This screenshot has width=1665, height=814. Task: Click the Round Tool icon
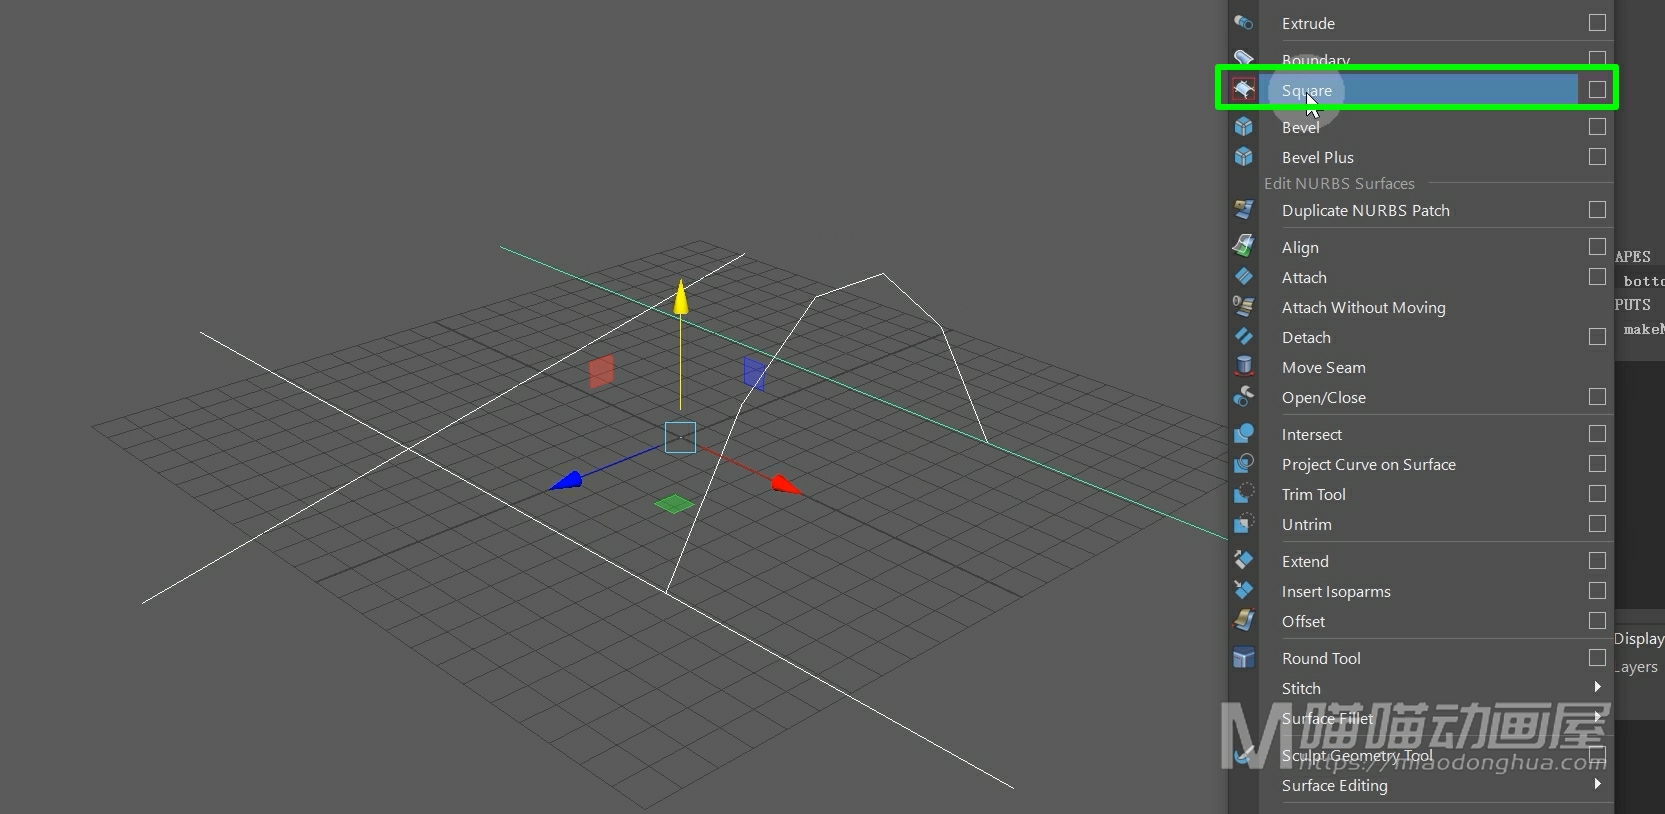pos(1244,658)
